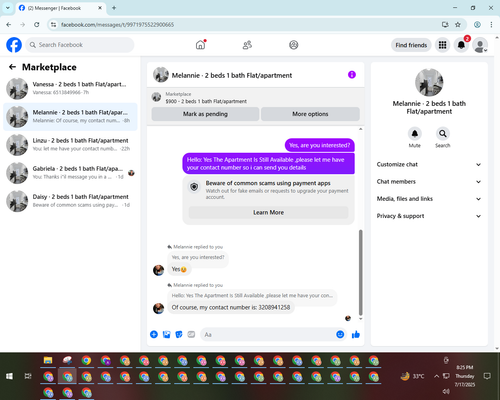This screenshot has width=500, height=400.
Task: Attach a file with the photo icon
Action: [166, 334]
